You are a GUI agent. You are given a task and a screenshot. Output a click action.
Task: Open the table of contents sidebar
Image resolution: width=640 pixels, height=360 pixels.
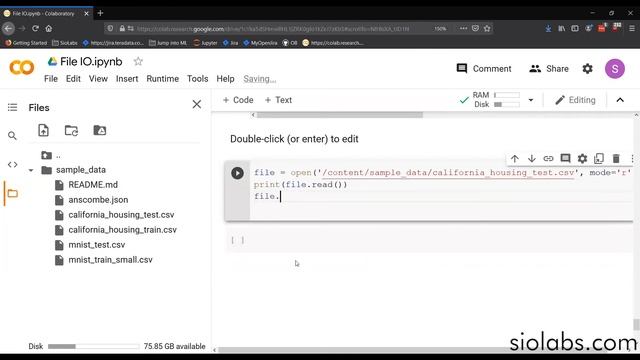[12, 107]
